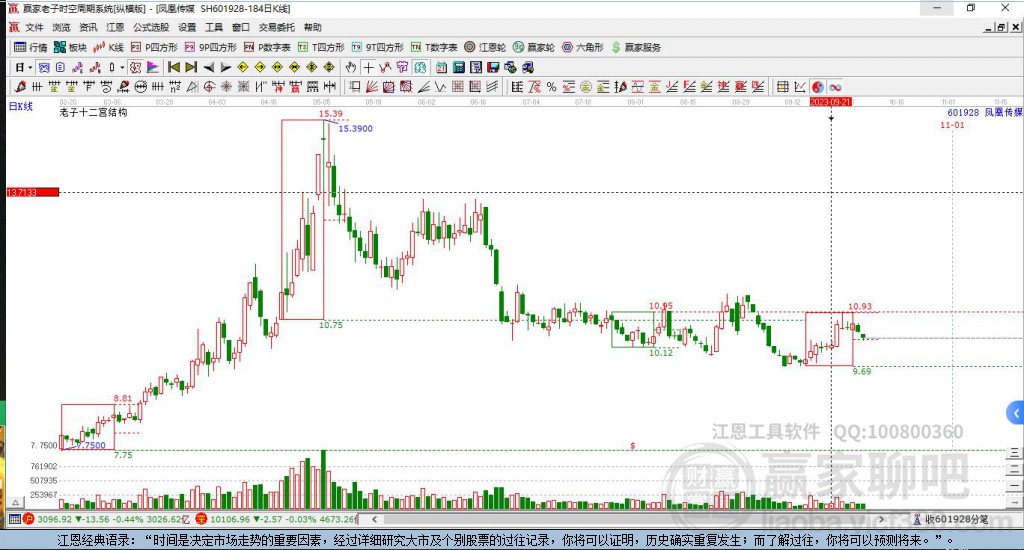Screen dimensions: 1024x550
Task: Open the calculator icon
Action: (458, 67)
